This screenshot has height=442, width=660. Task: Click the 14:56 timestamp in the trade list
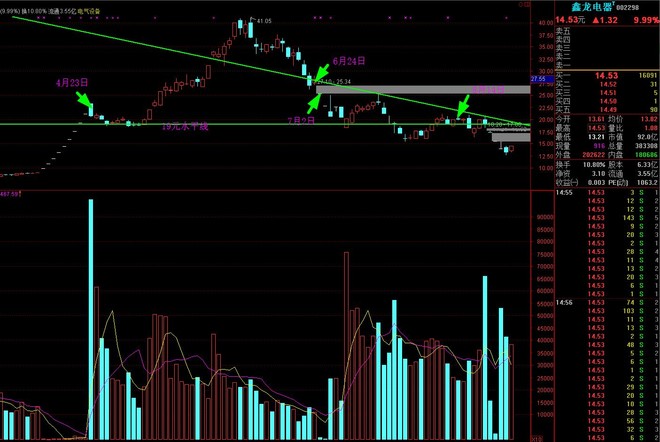point(564,302)
